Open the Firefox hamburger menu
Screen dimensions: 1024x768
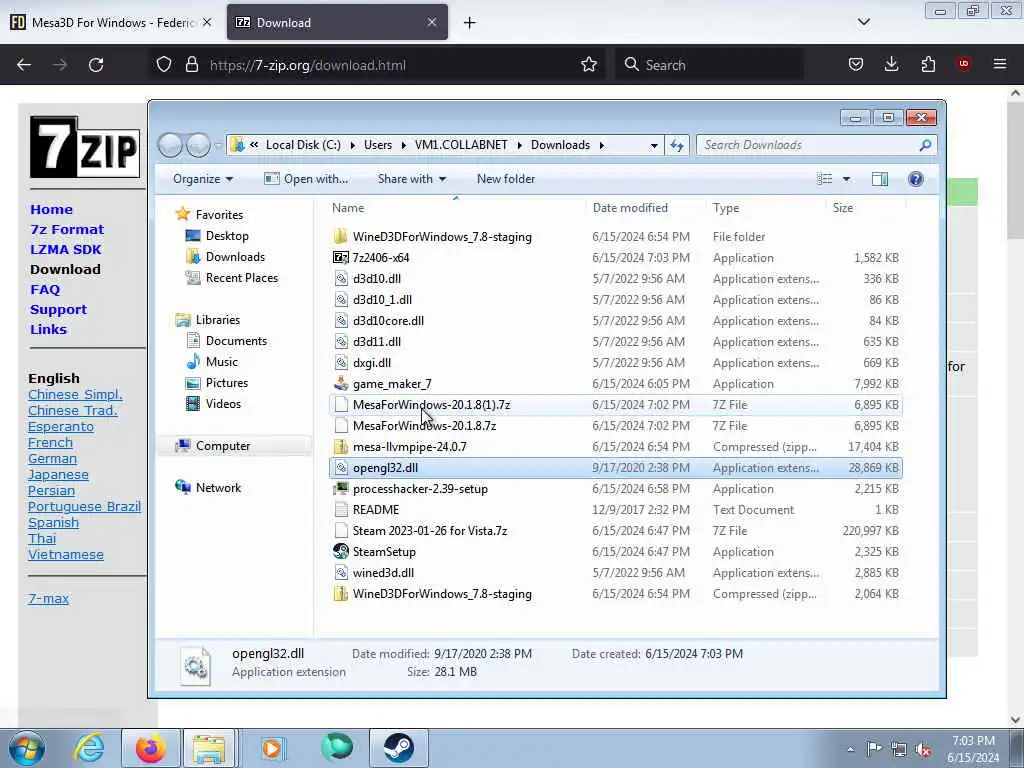(x=1000, y=64)
